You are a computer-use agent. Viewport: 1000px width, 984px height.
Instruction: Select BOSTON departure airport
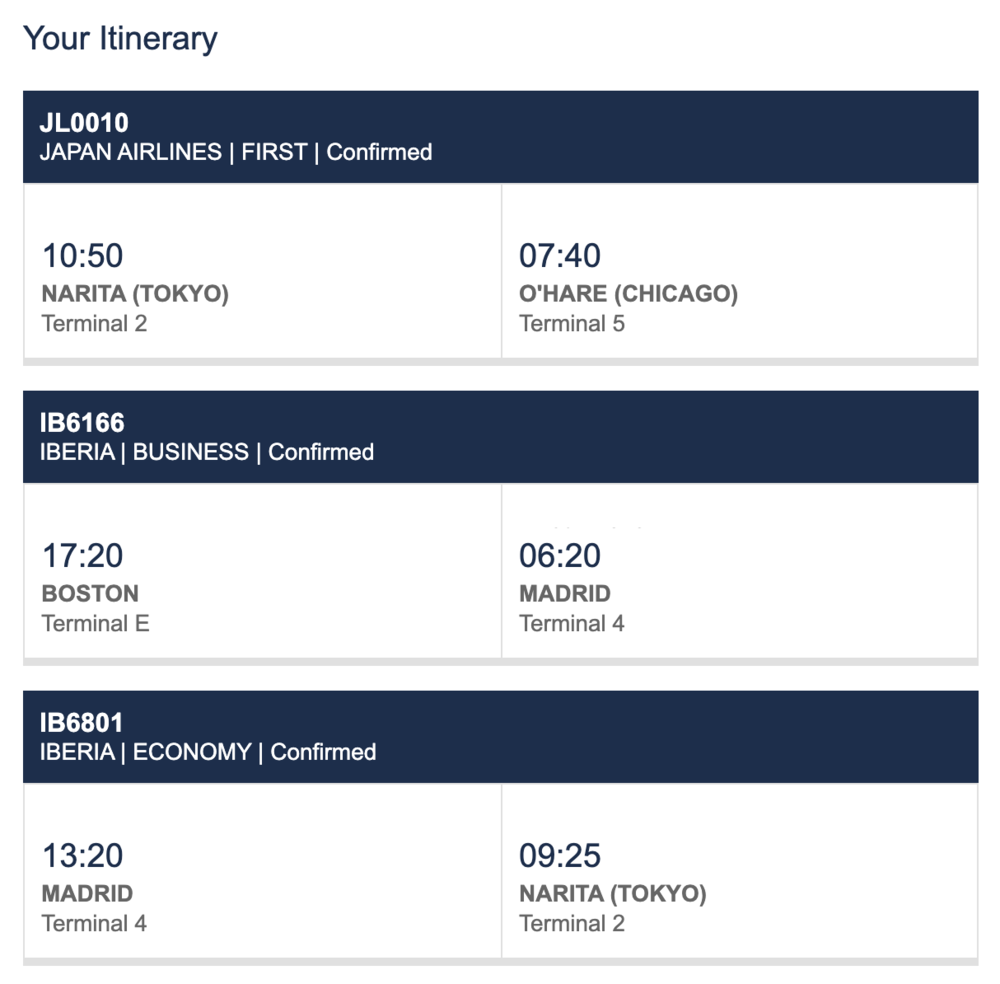pyautogui.click(x=90, y=593)
